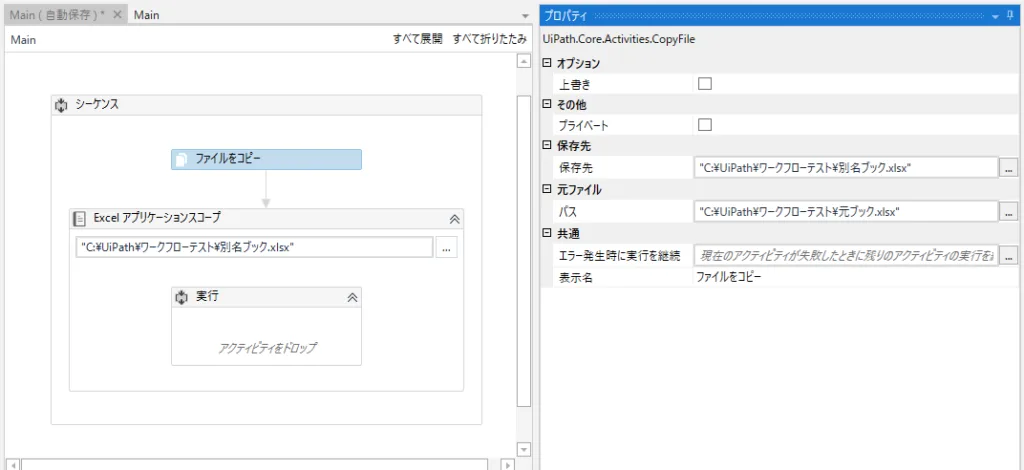Switch to the Main tab
The width and height of the screenshot is (1024, 470).
point(147,15)
